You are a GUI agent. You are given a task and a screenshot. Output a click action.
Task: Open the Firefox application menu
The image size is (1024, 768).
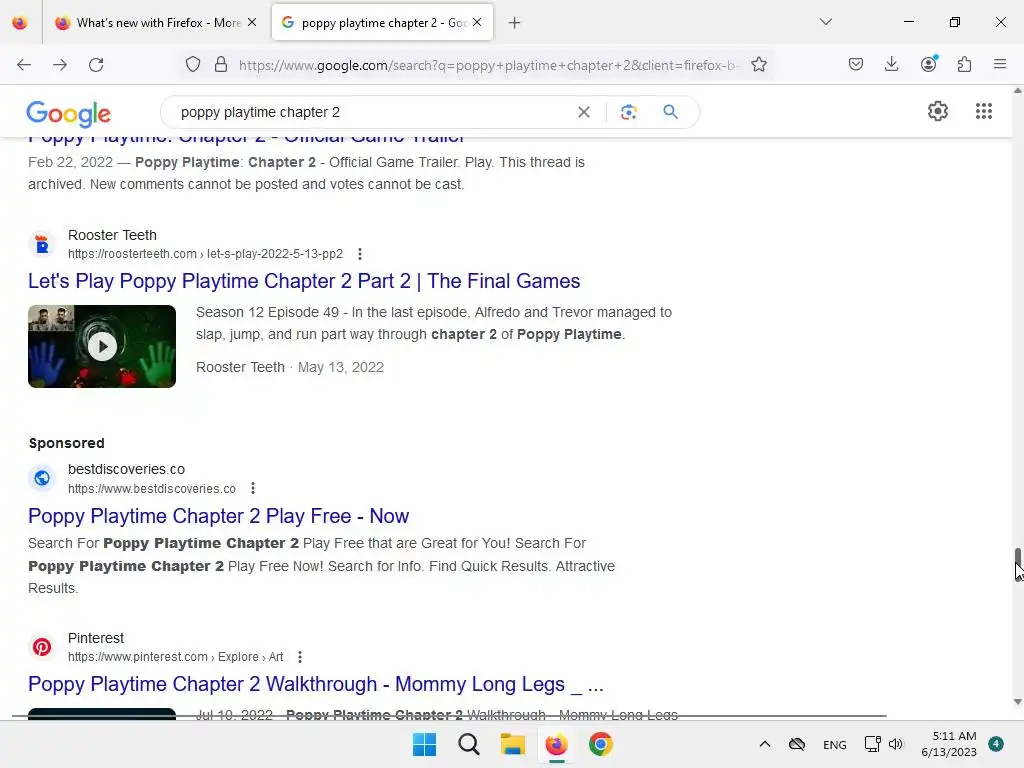coord(1000,65)
